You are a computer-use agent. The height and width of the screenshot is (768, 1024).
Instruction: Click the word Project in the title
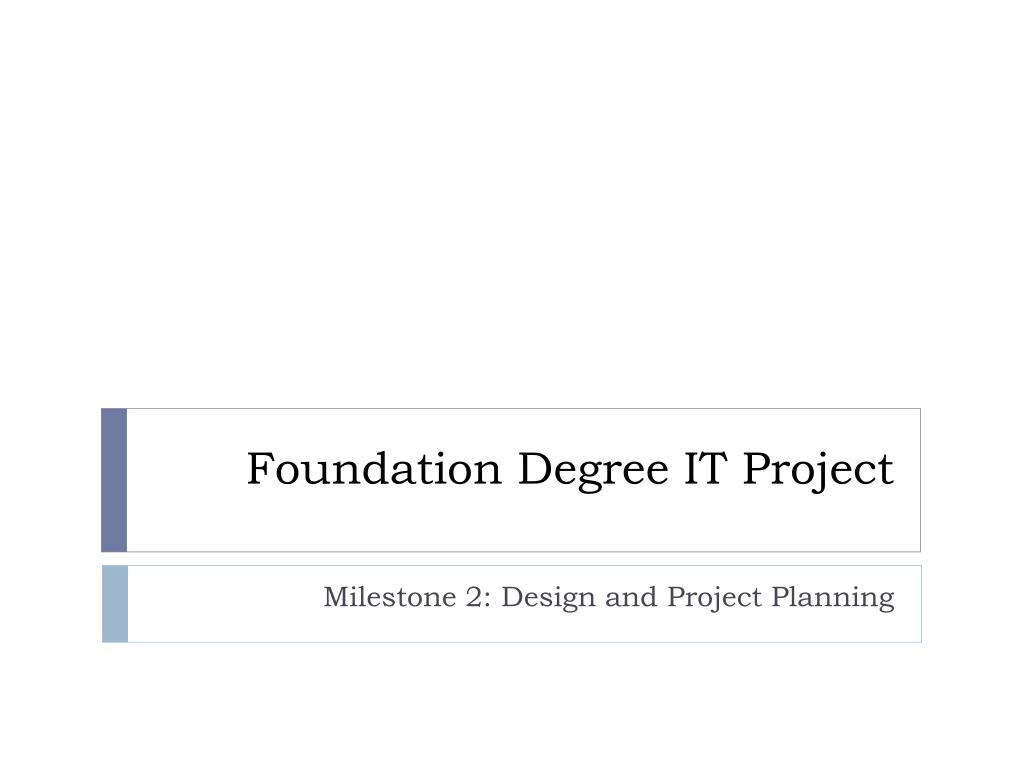point(818,470)
